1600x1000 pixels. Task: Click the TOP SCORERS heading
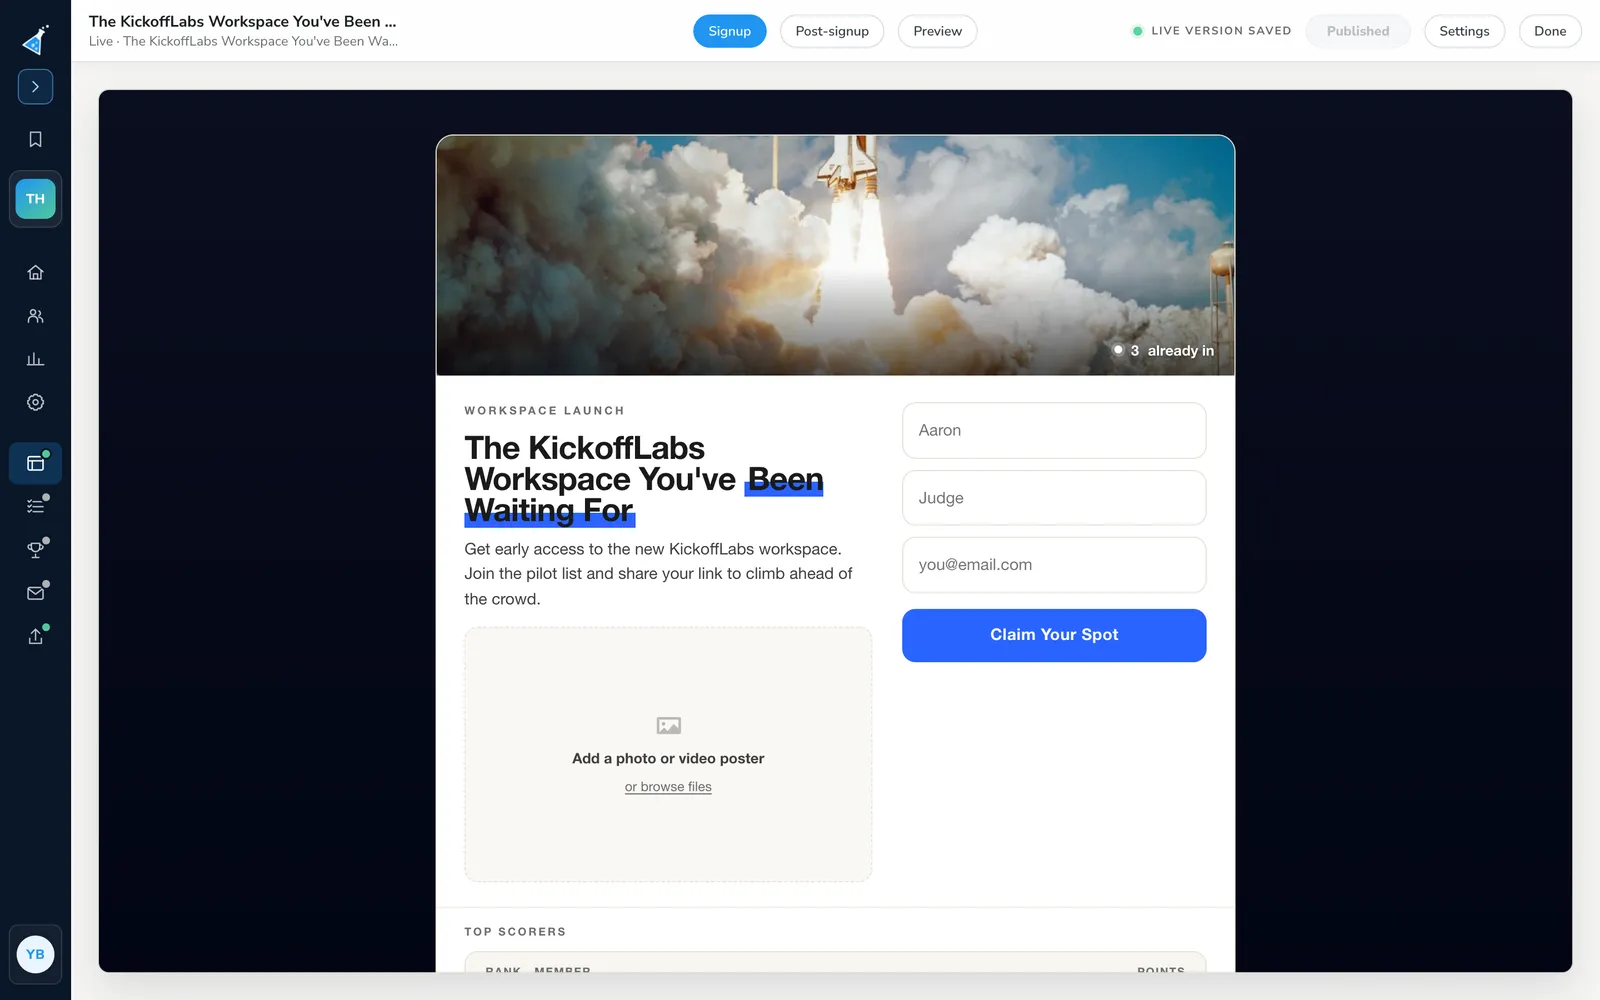pos(515,932)
